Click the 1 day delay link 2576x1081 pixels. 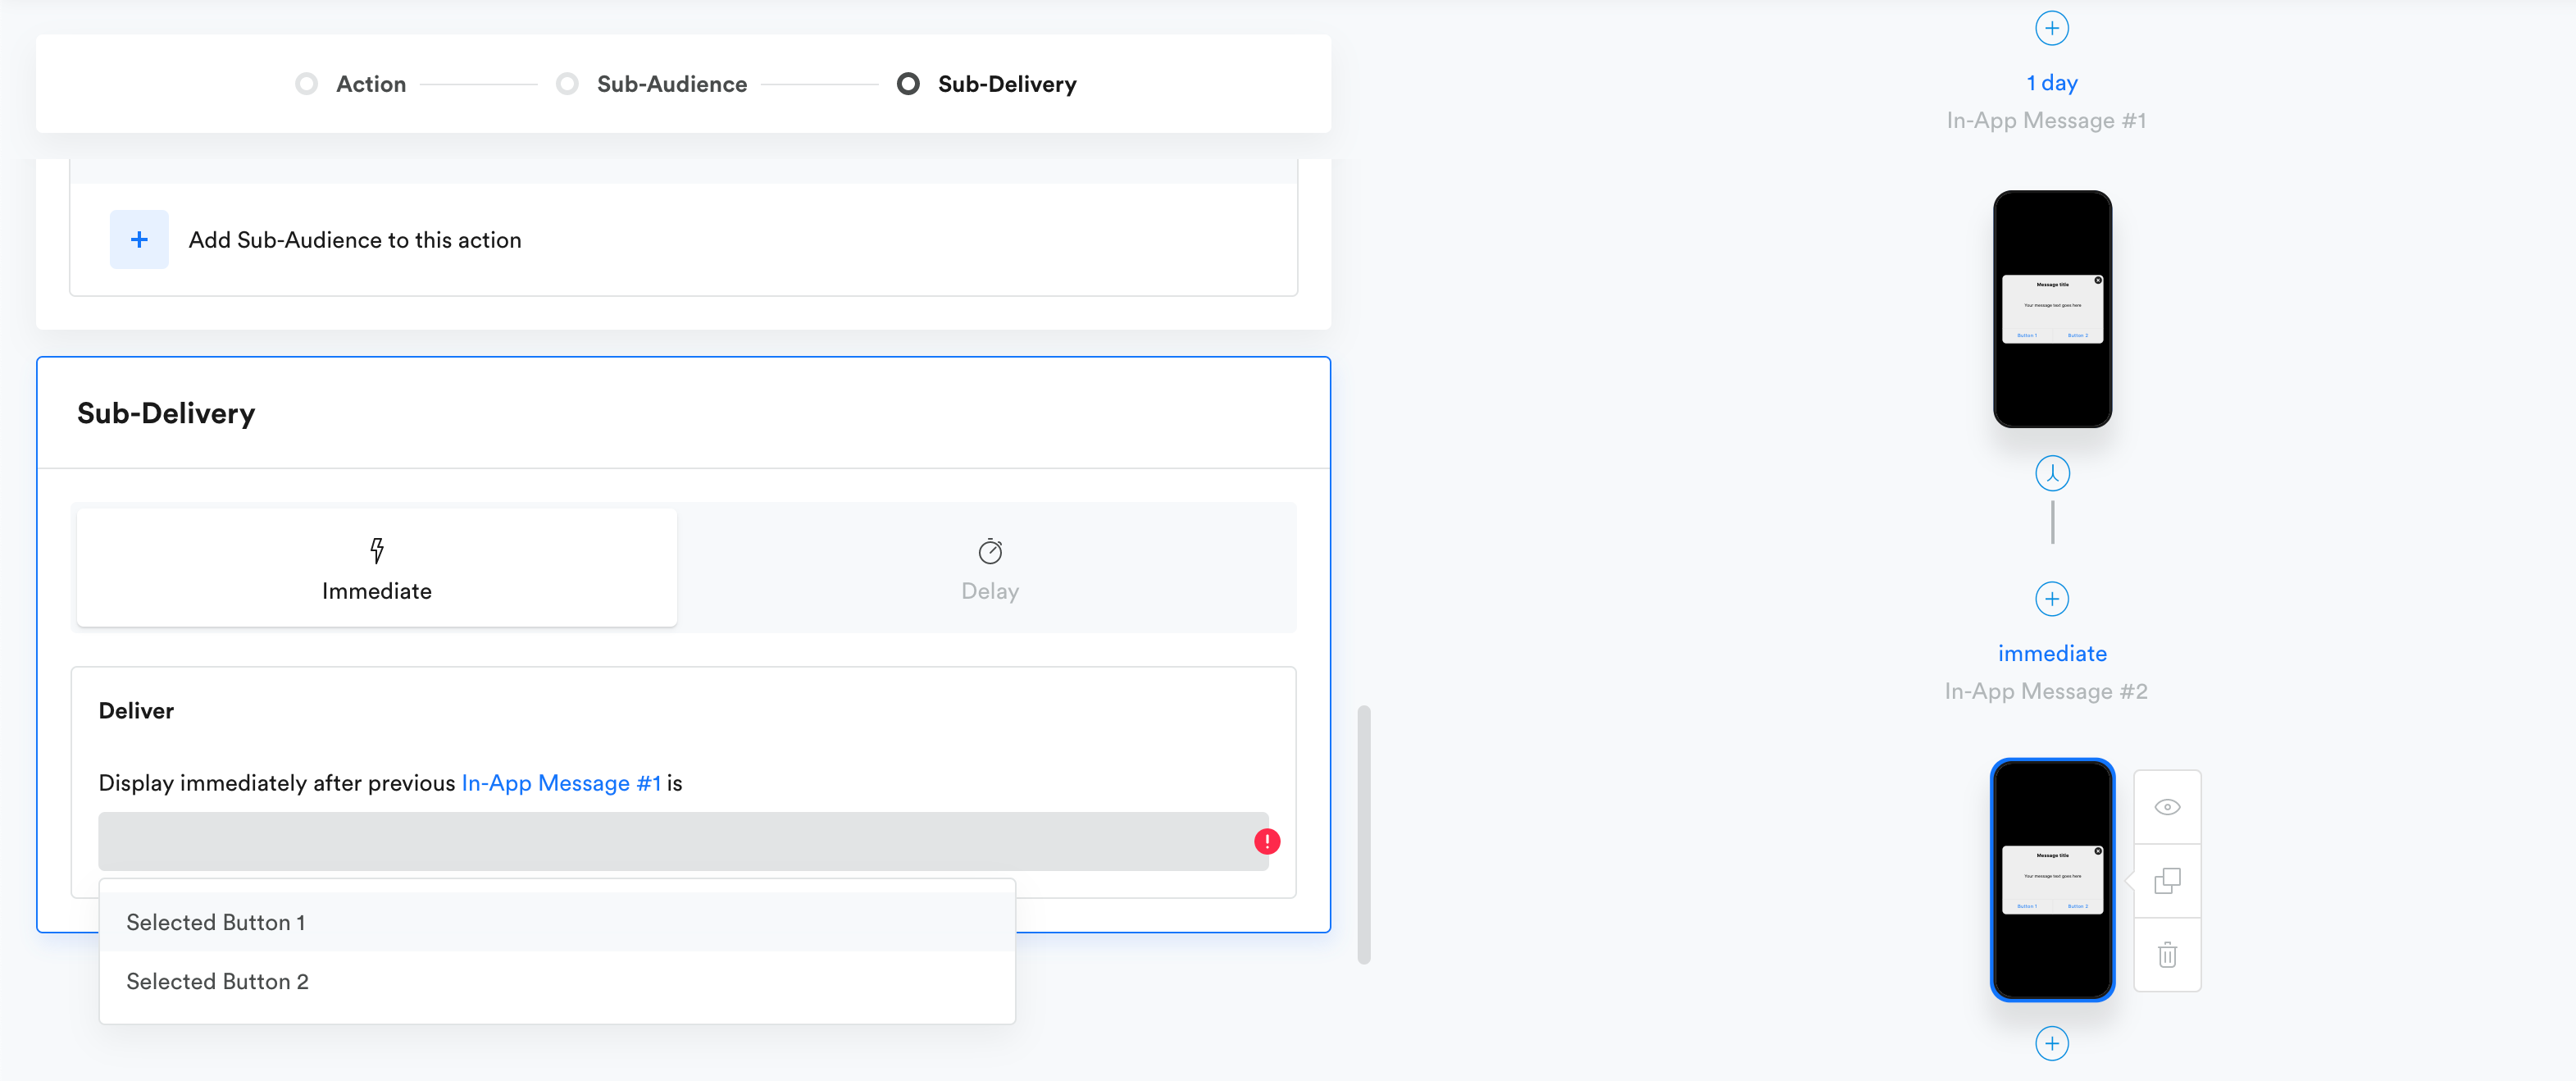[2051, 83]
